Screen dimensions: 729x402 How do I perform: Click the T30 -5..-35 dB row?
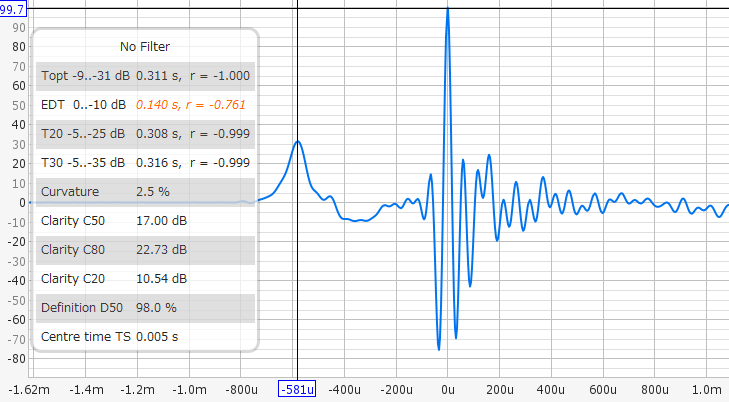[x=145, y=162]
